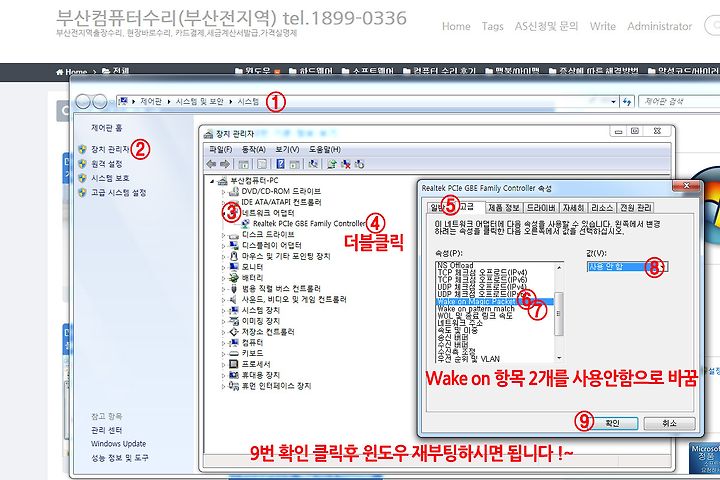
Task: Expand the 키보드 tree node
Action: (224, 353)
